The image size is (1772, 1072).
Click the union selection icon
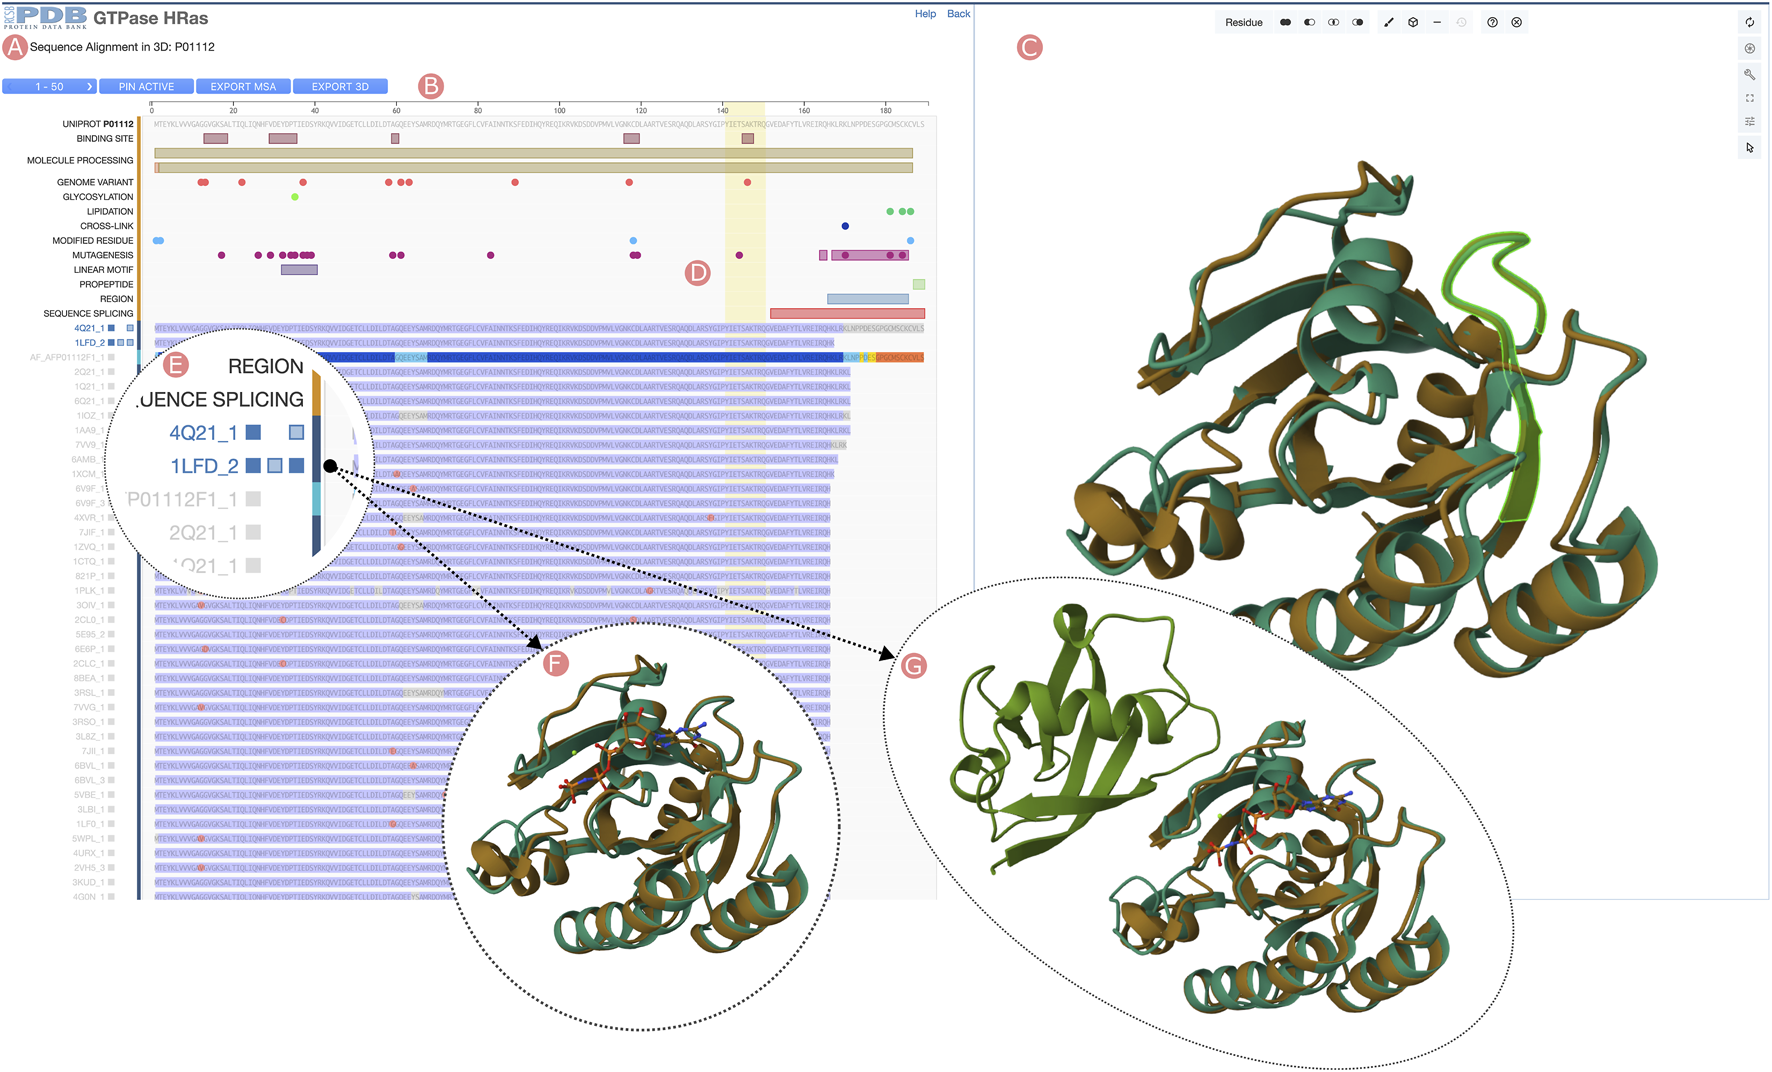pos(1285,22)
